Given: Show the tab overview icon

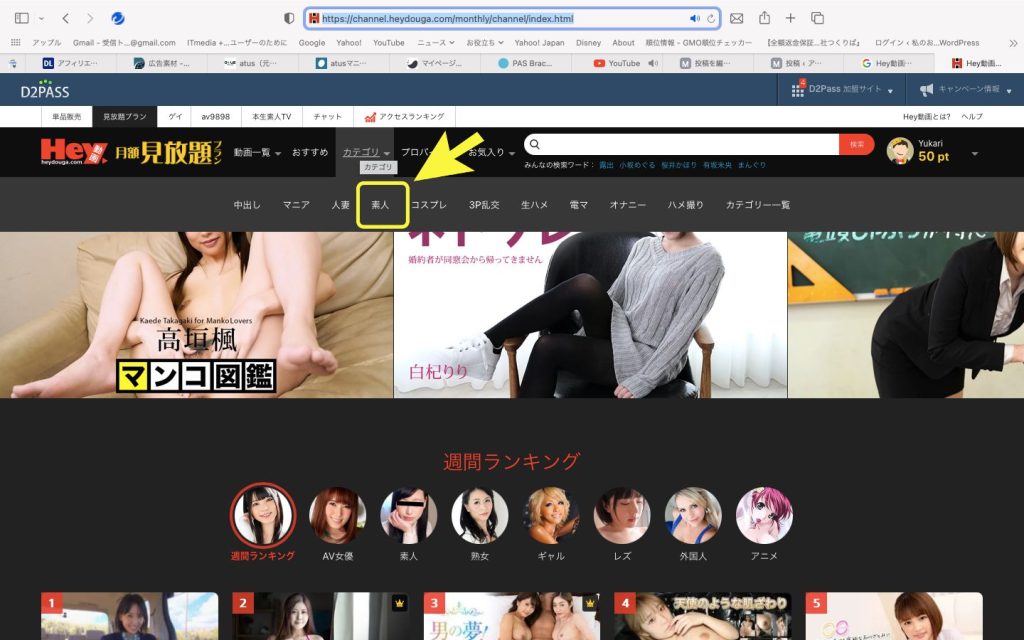Looking at the screenshot, I should click(817, 18).
